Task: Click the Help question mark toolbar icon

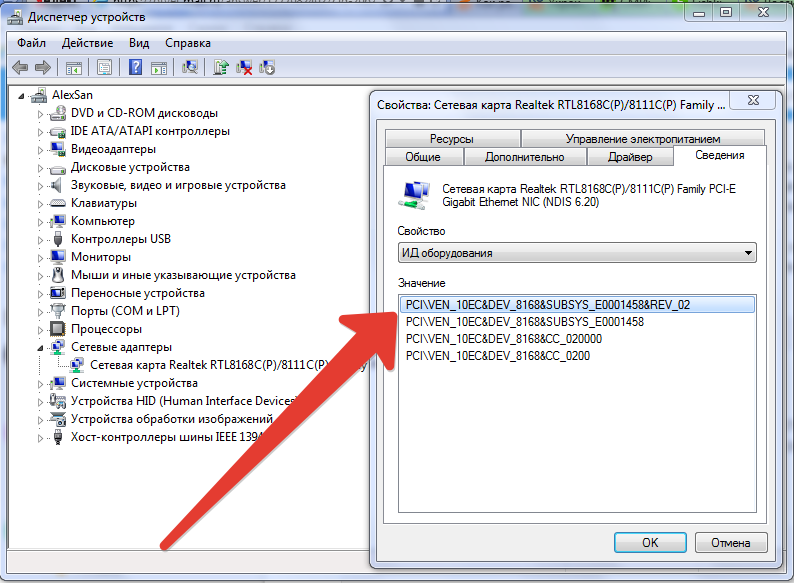Action: tap(136, 68)
